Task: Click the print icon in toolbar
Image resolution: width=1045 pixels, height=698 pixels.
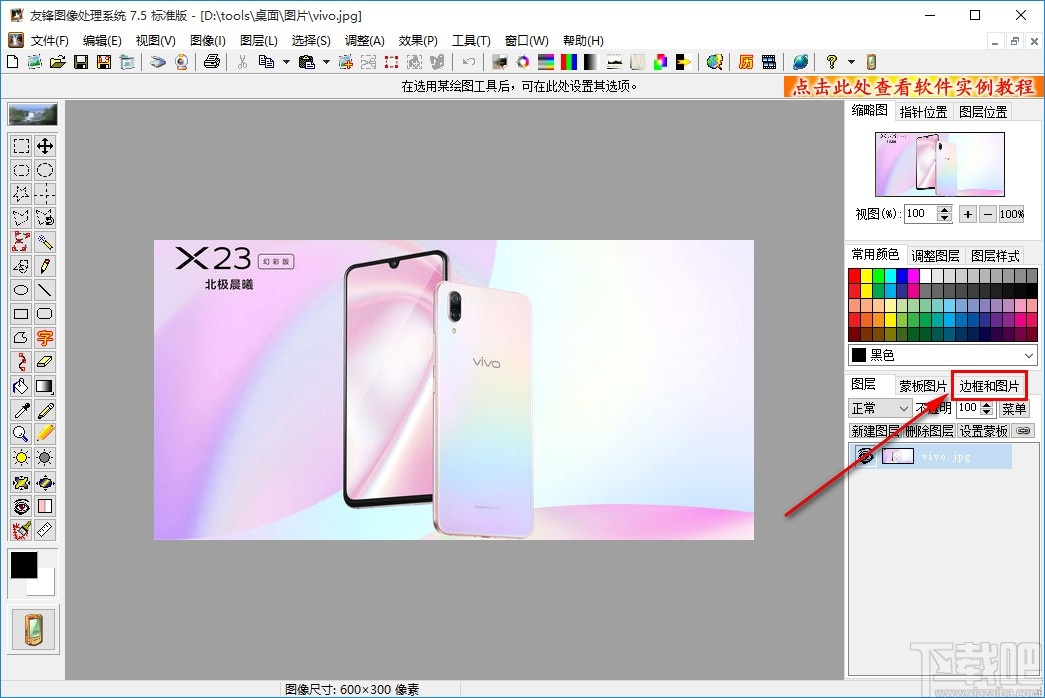Action: [211, 62]
